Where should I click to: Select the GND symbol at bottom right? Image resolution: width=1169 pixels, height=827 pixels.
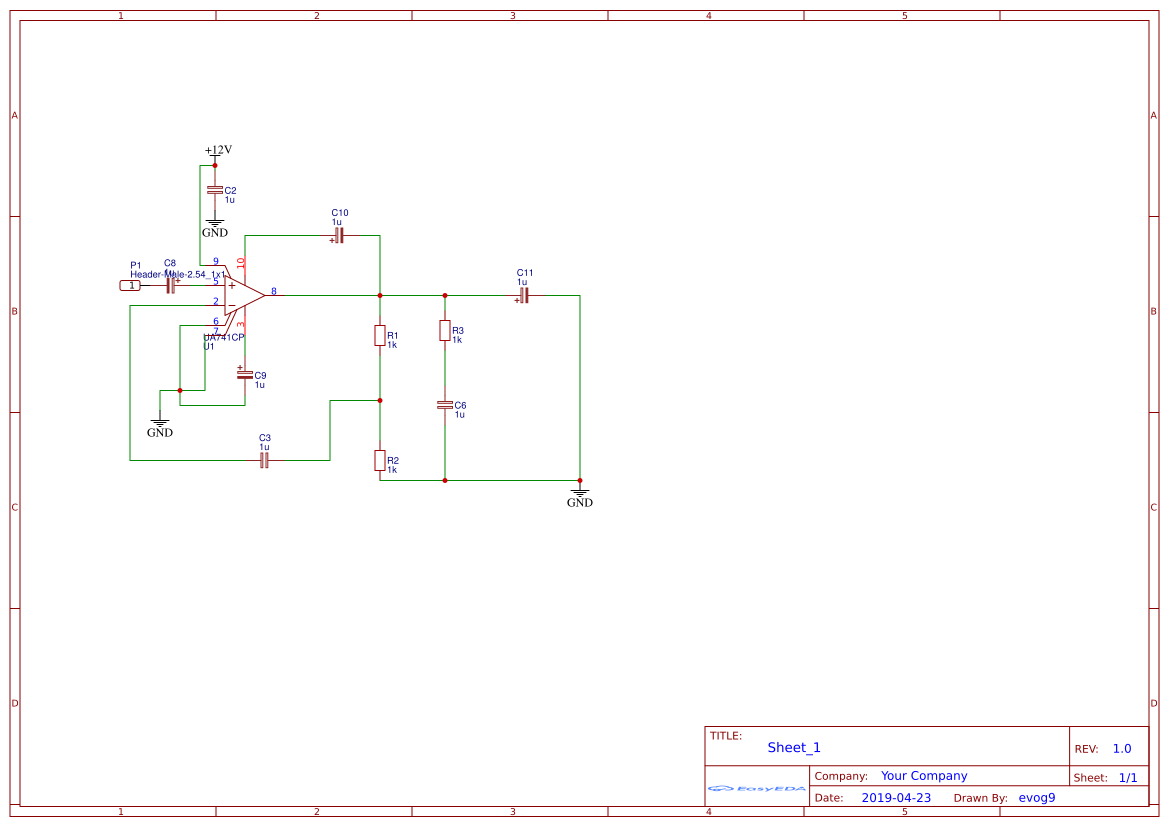(579, 498)
